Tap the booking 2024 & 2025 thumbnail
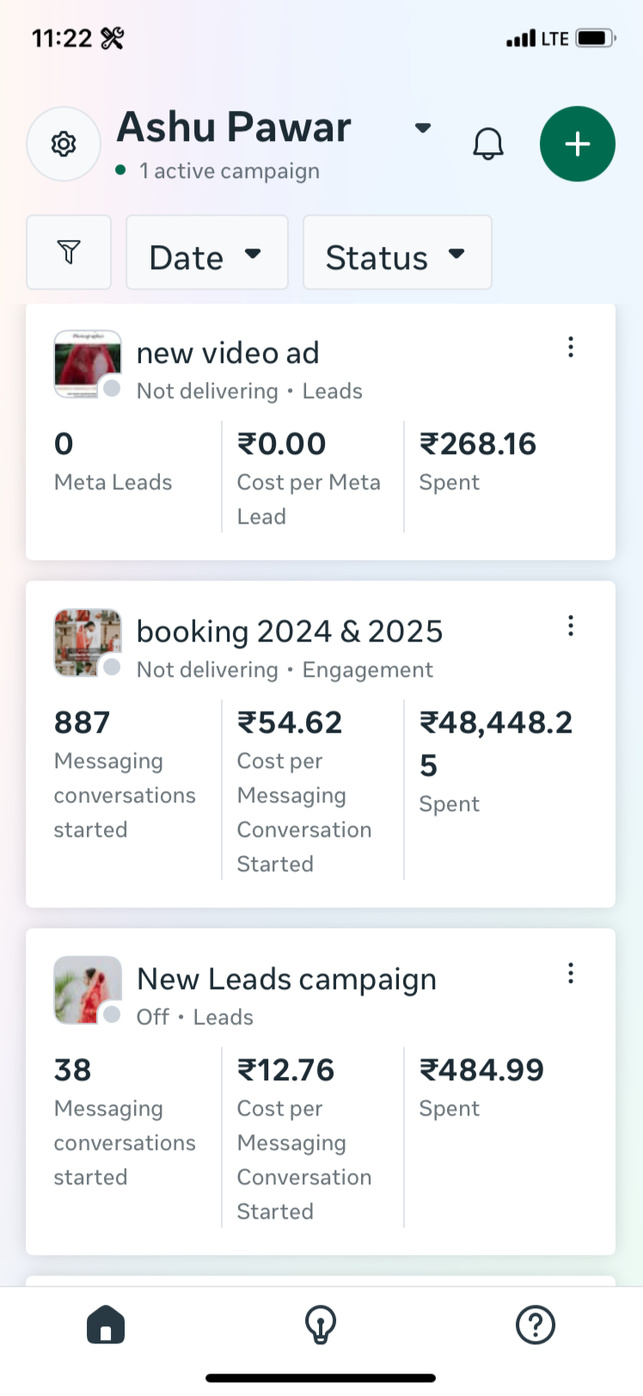 click(87, 642)
